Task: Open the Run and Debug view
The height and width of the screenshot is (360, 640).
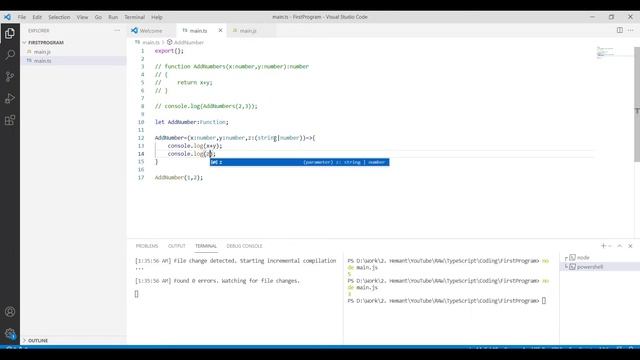Action: coord(10,98)
